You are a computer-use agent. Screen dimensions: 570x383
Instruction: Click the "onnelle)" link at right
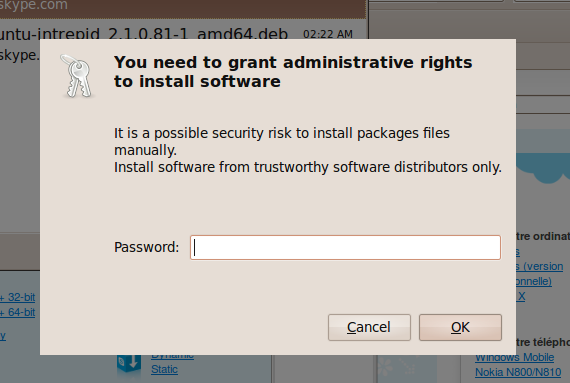(x=534, y=281)
